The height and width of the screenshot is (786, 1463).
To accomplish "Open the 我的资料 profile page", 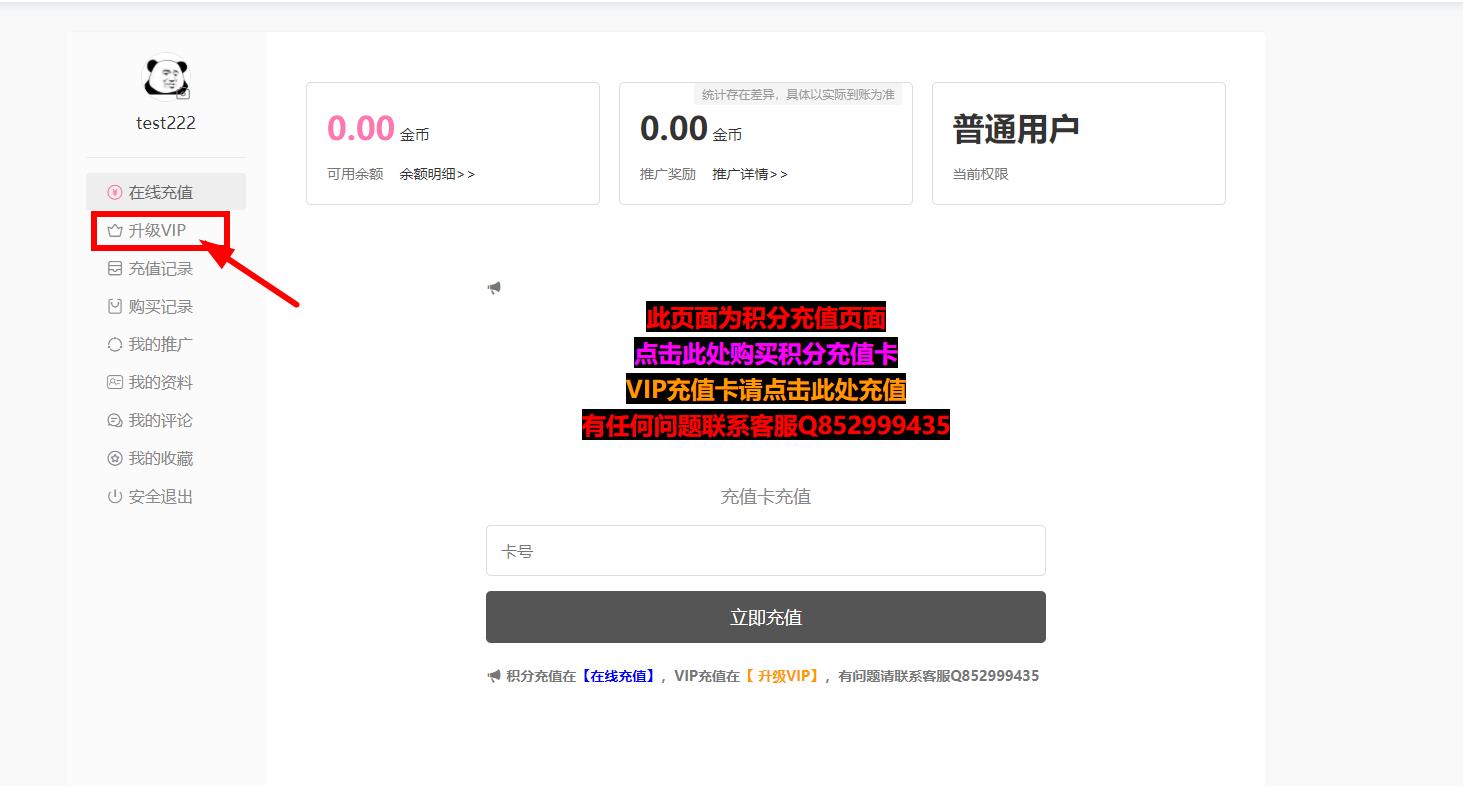I will click(166, 382).
